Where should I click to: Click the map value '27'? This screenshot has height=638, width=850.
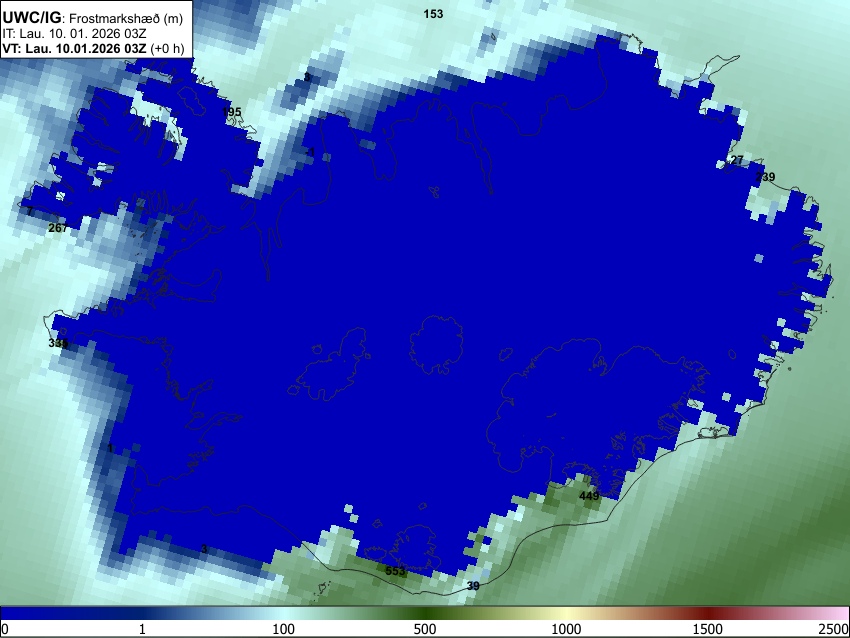click(x=737, y=160)
